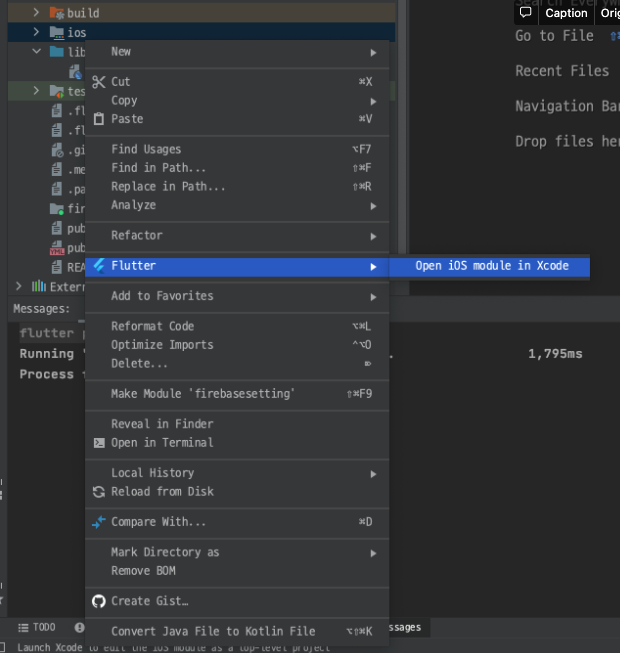Click the terminal icon beside Open in Terminal

pos(99,443)
